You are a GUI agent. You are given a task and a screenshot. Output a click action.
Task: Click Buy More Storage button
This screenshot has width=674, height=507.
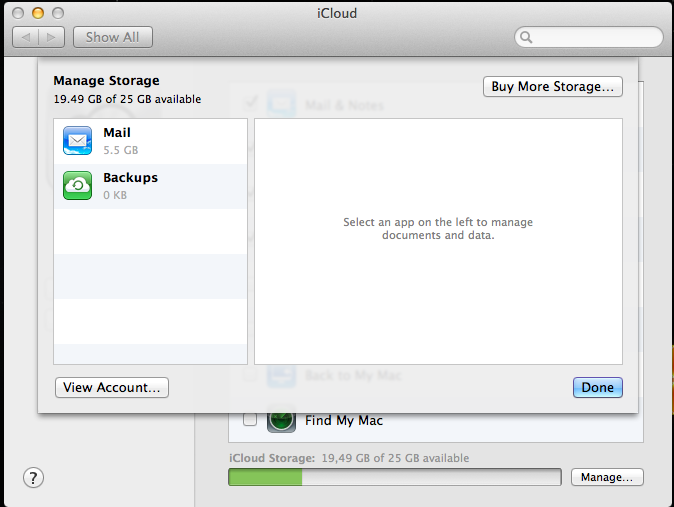(x=552, y=86)
